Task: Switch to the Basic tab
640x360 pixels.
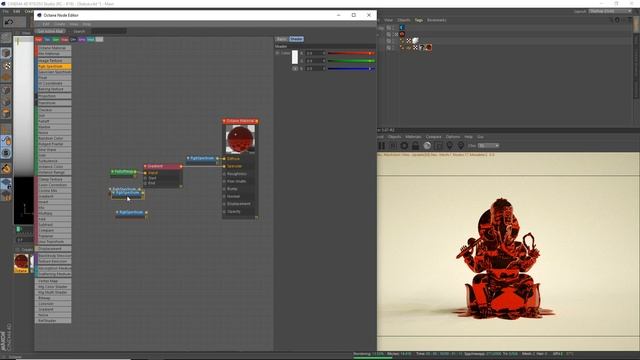Action: [x=281, y=39]
